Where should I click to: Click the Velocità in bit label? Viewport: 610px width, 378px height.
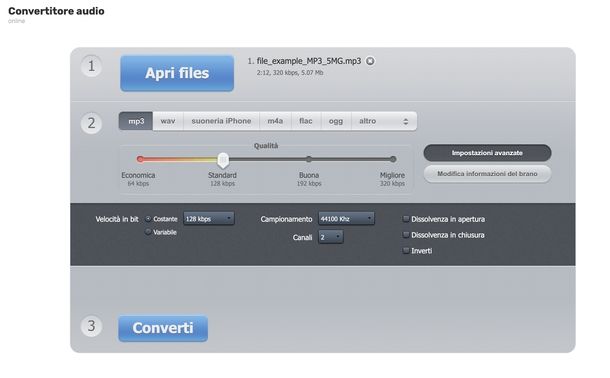pyautogui.click(x=117, y=219)
